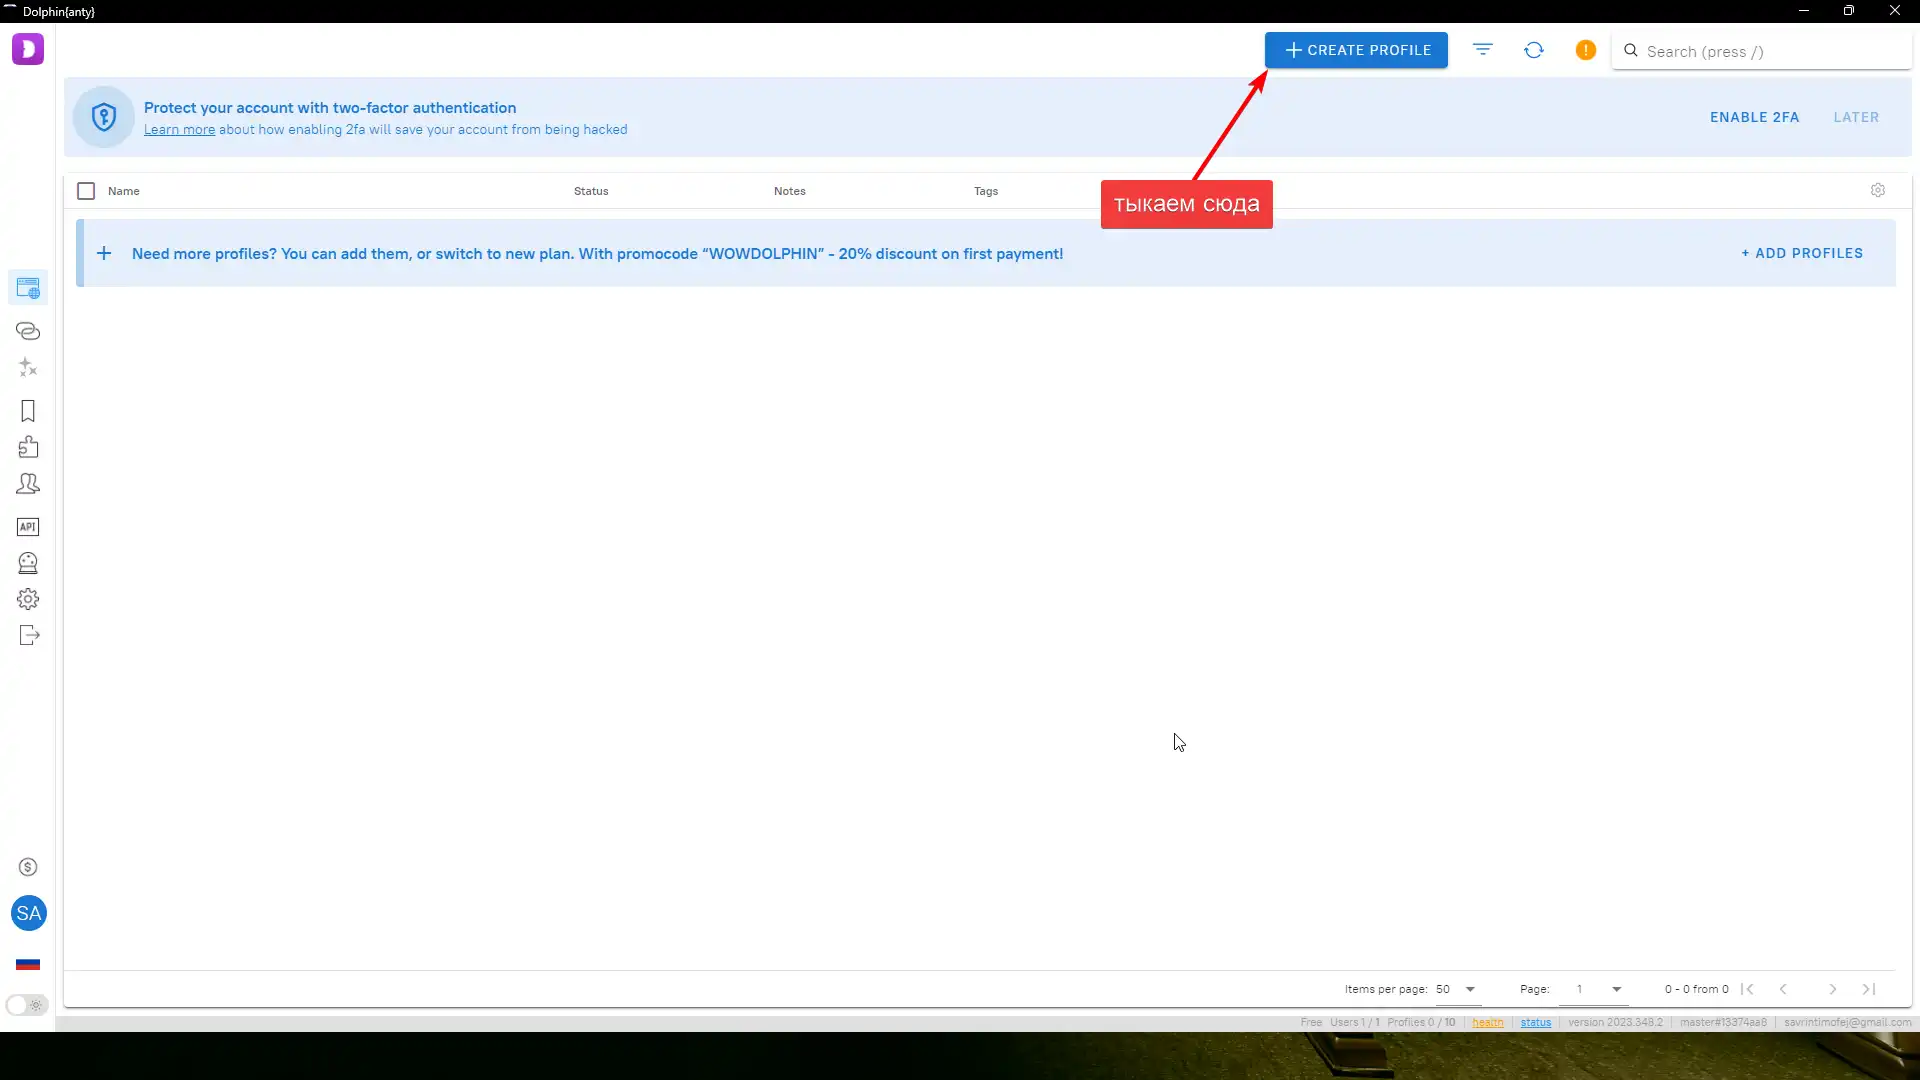Click the 0 - 0 from 0 range text
The image size is (1920, 1080).
(1696, 989)
